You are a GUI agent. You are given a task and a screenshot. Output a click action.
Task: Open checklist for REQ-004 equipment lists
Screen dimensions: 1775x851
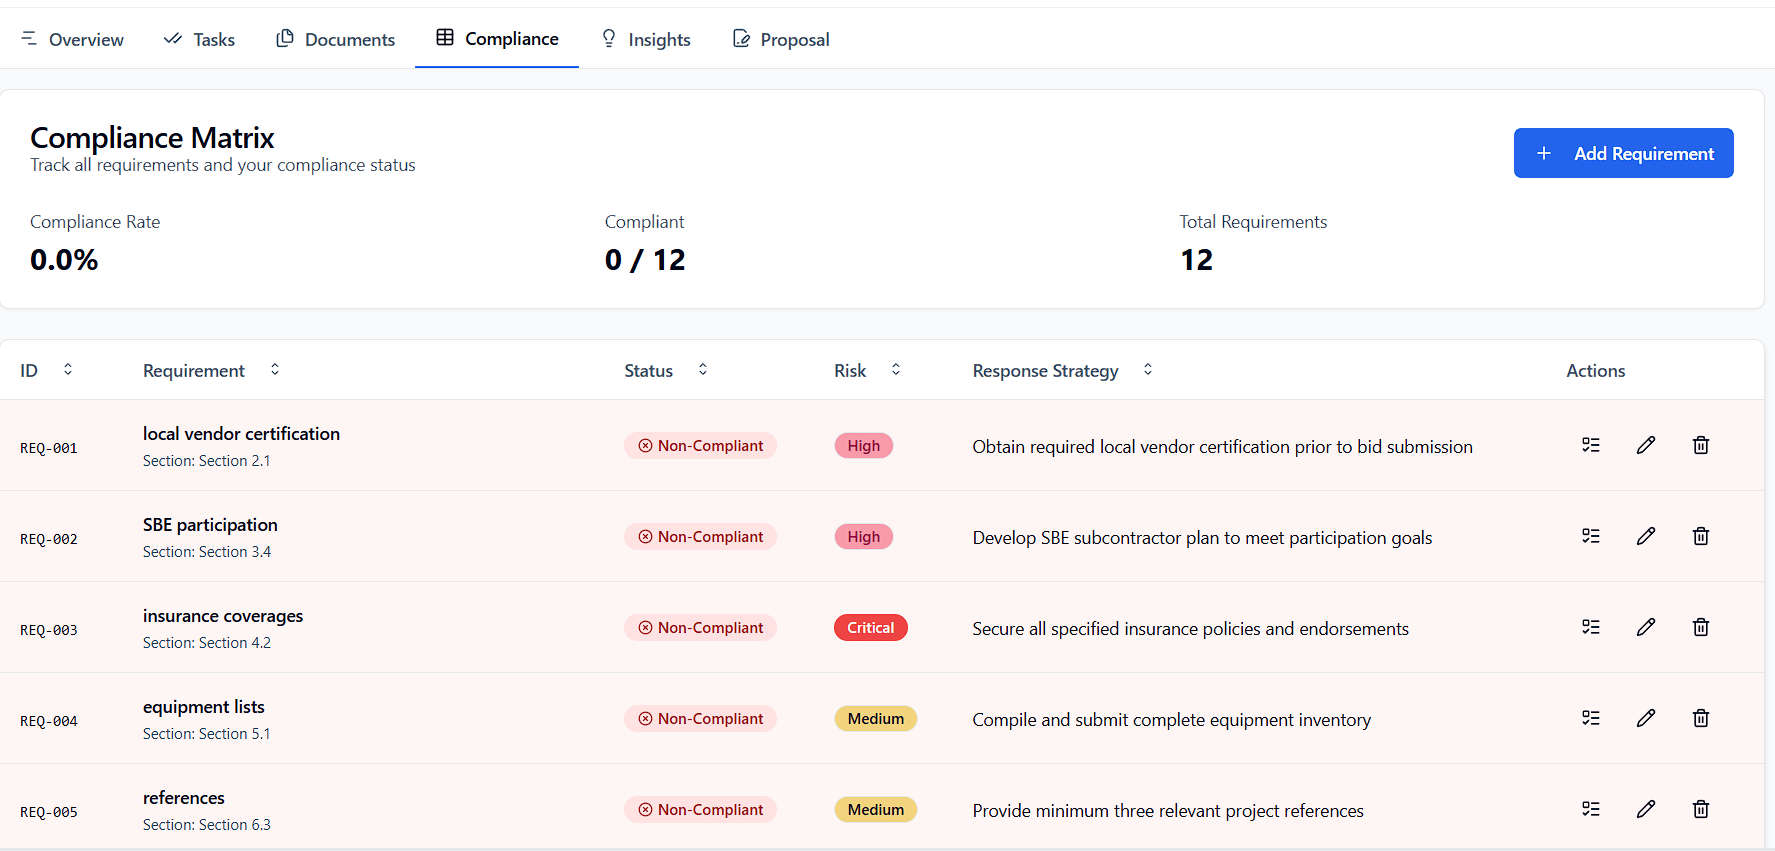[1591, 718]
